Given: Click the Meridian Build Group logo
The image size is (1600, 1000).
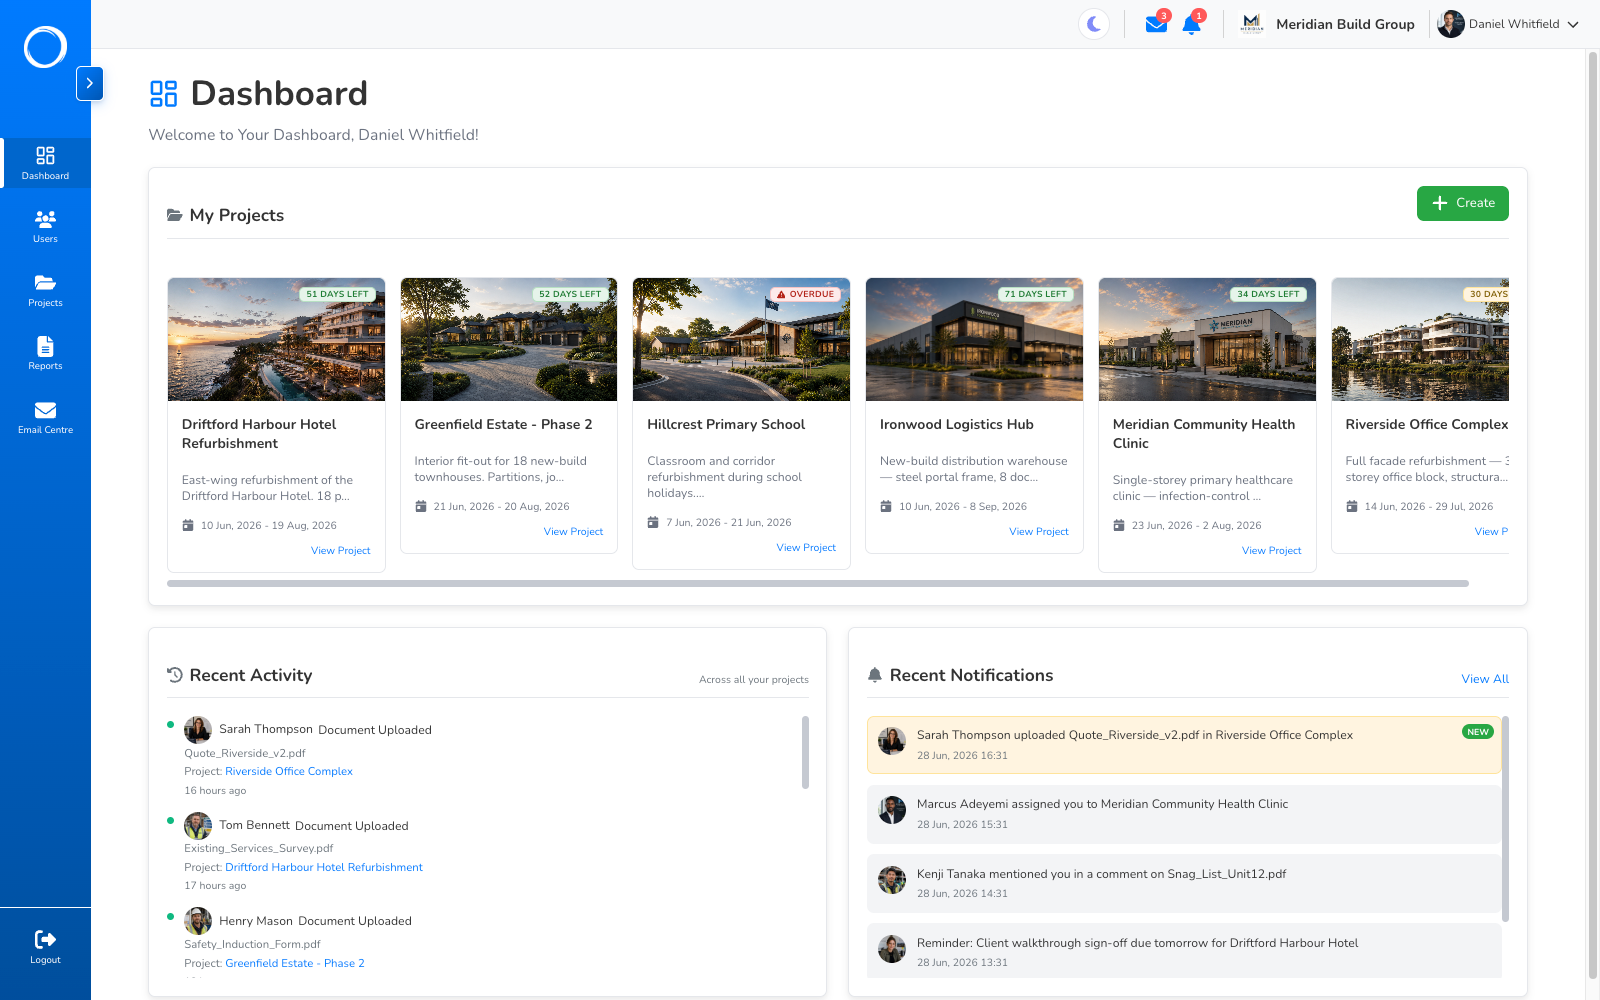Looking at the screenshot, I should click(x=1251, y=24).
